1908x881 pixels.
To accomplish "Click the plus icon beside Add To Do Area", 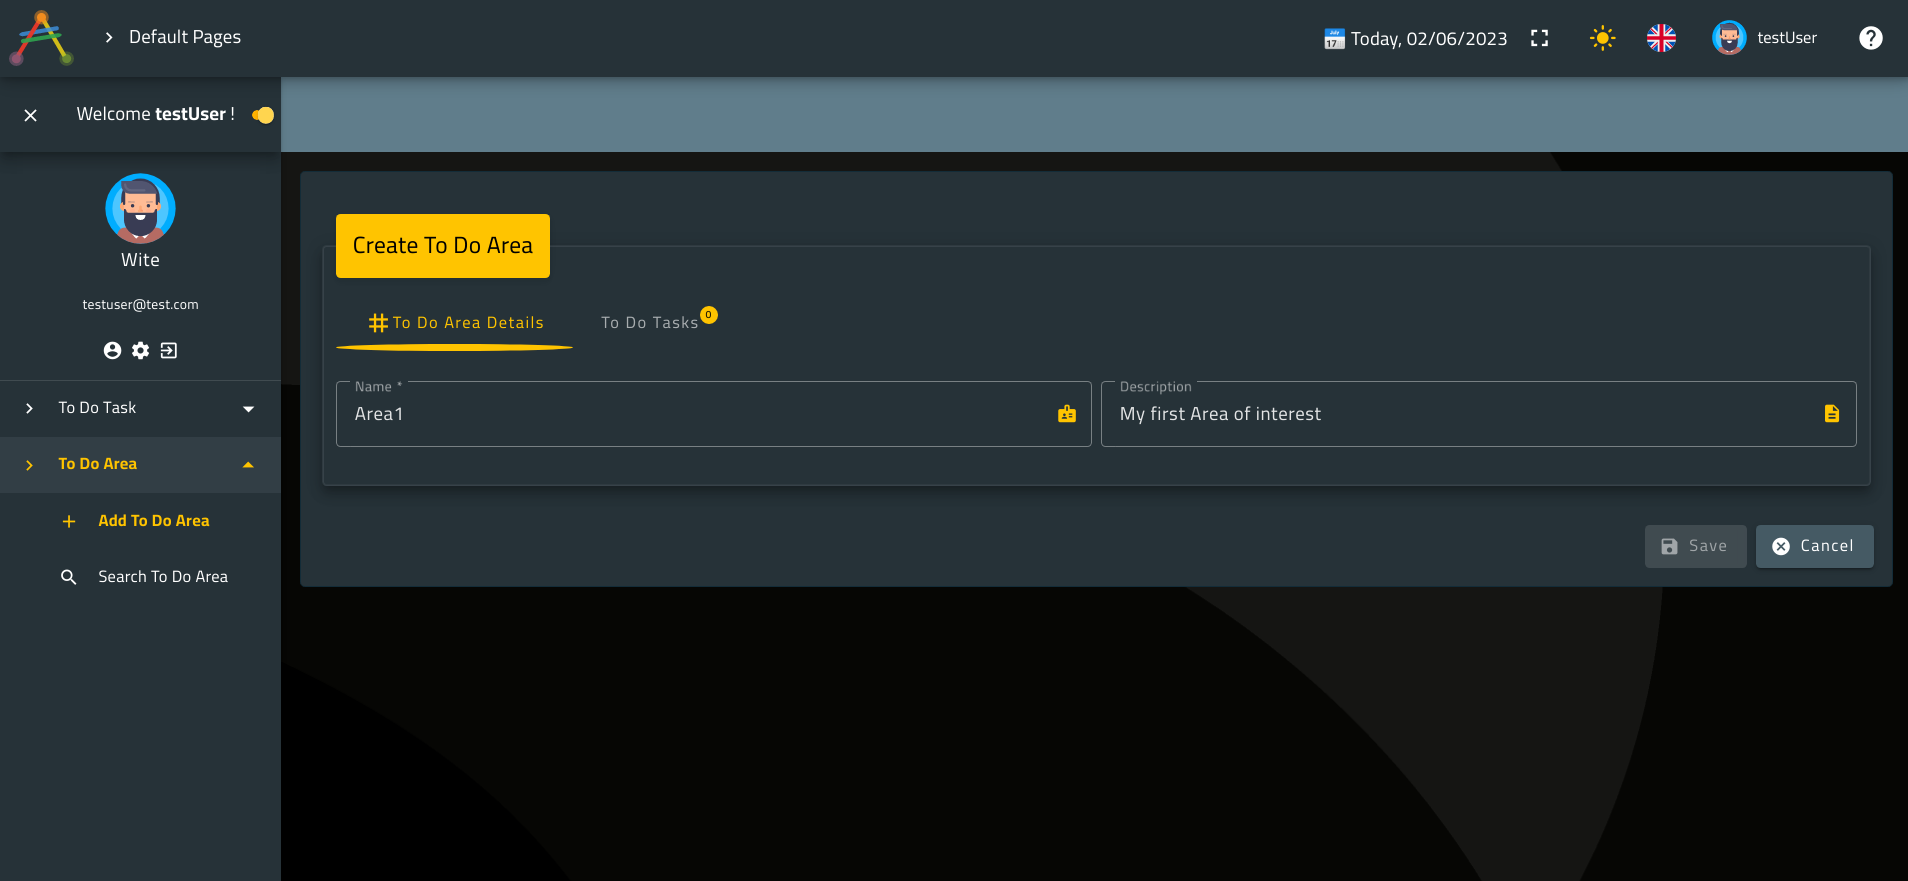I will (69, 521).
